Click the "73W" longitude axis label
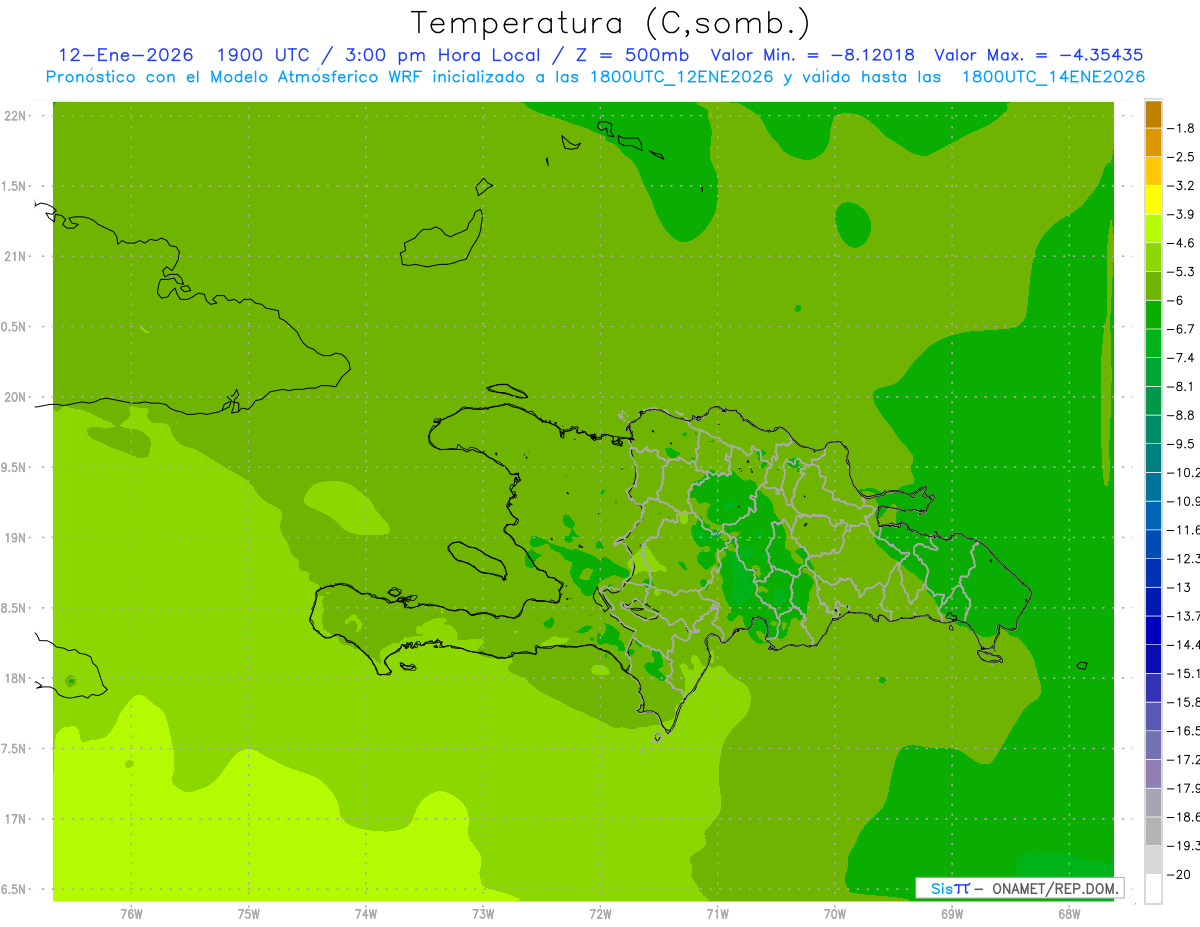Viewport: 1200px width, 927px height. (x=483, y=914)
